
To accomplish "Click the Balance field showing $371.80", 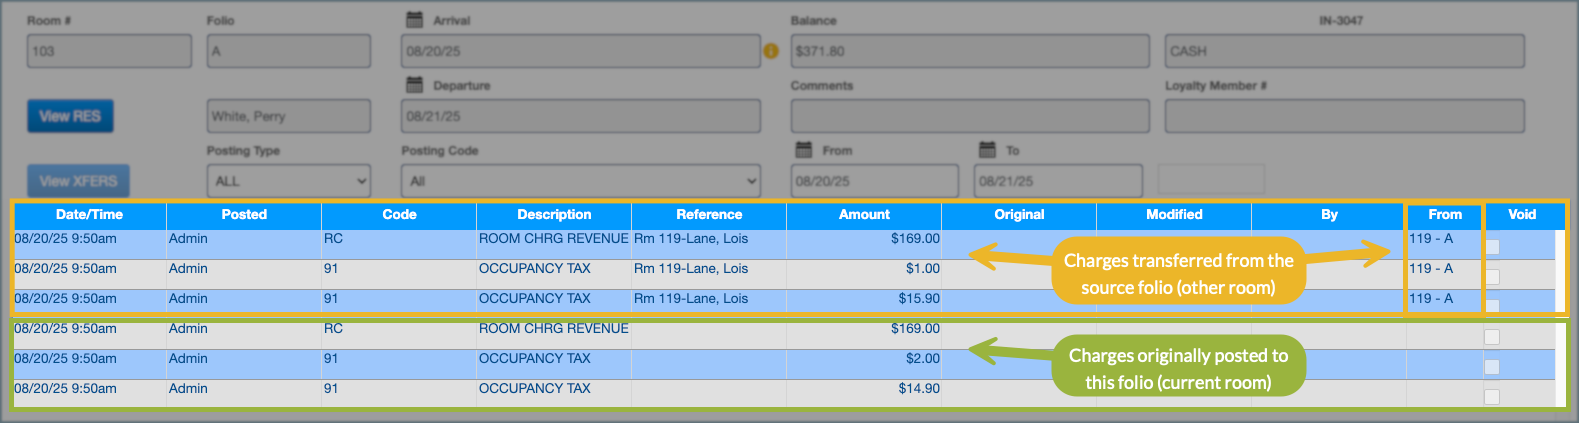I will tap(969, 51).
